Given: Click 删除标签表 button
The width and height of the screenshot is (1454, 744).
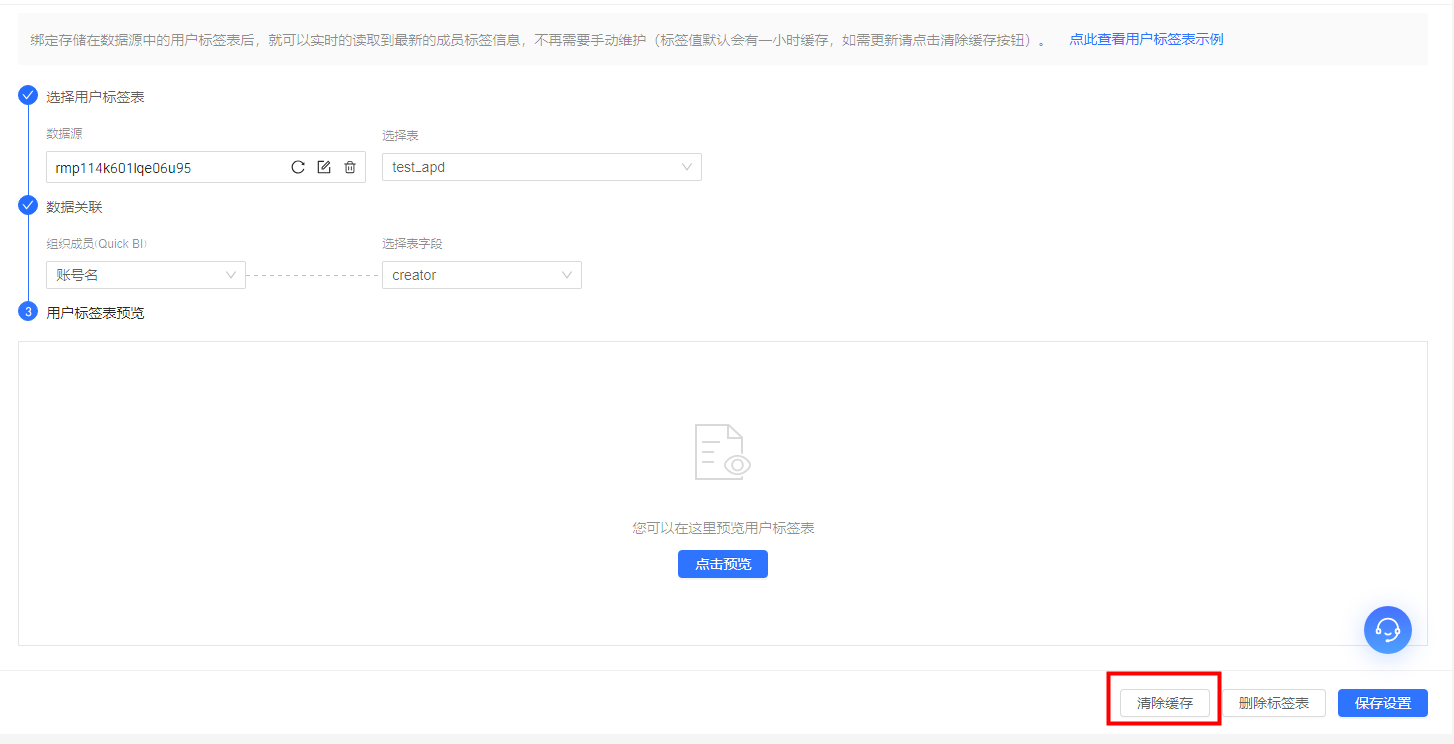Looking at the screenshot, I should [1274, 703].
